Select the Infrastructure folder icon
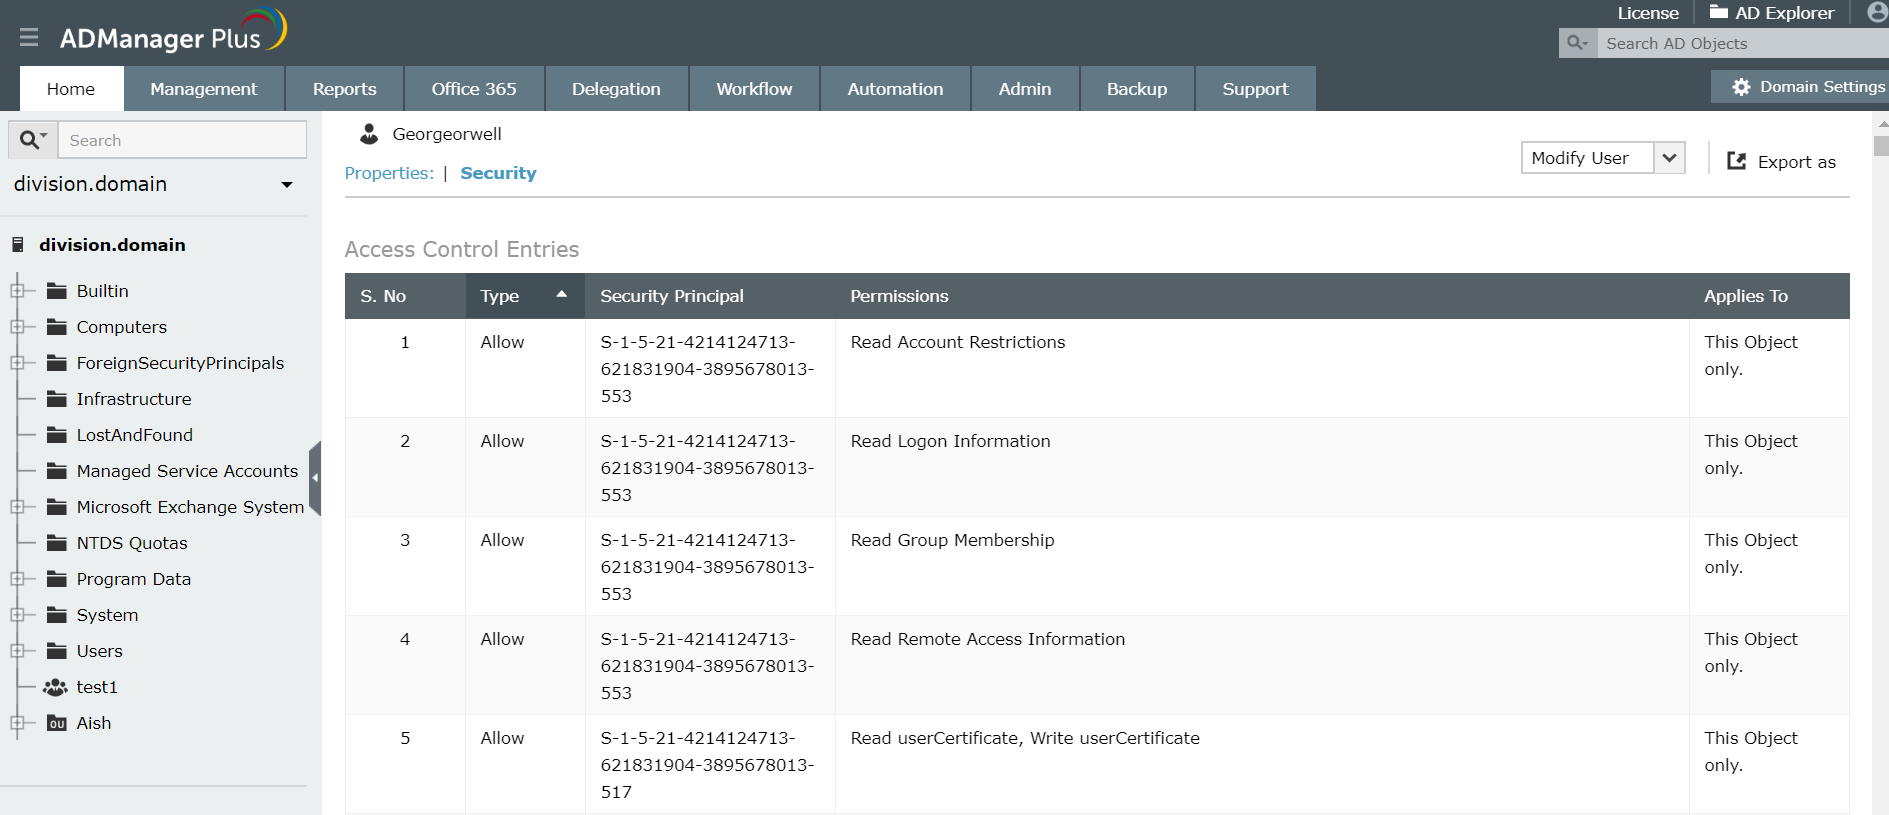The height and width of the screenshot is (815, 1889). coord(57,399)
